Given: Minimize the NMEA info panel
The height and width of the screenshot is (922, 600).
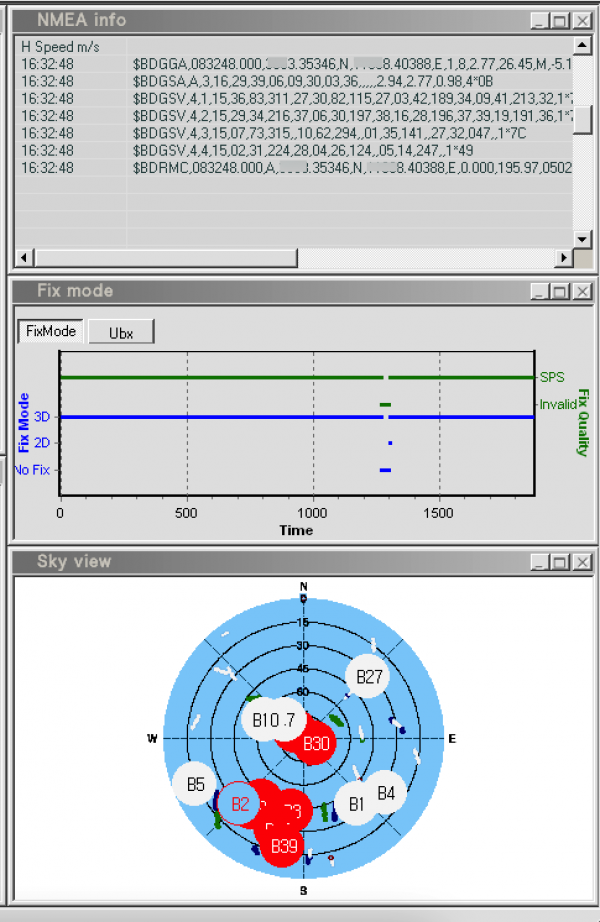Looking at the screenshot, I should 539,21.
